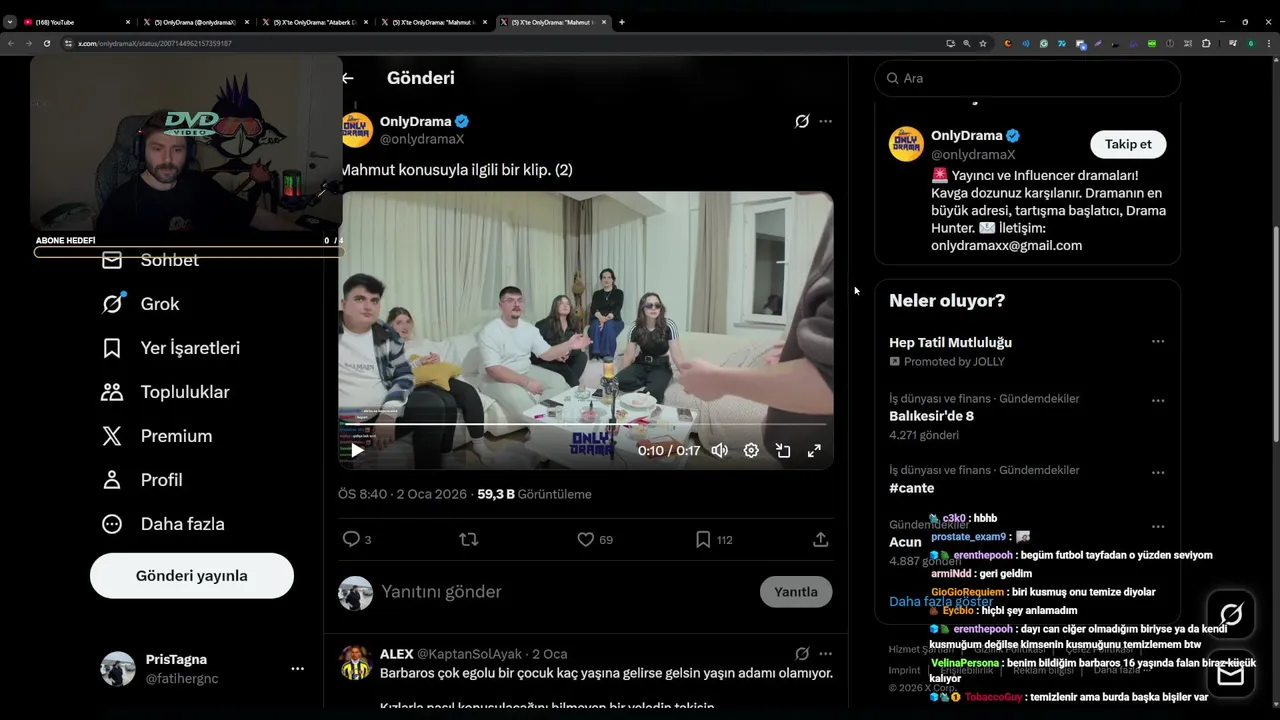Image resolution: width=1280 pixels, height=720 pixels.
Task: Enter fullscreen on the video
Action: coord(814,451)
